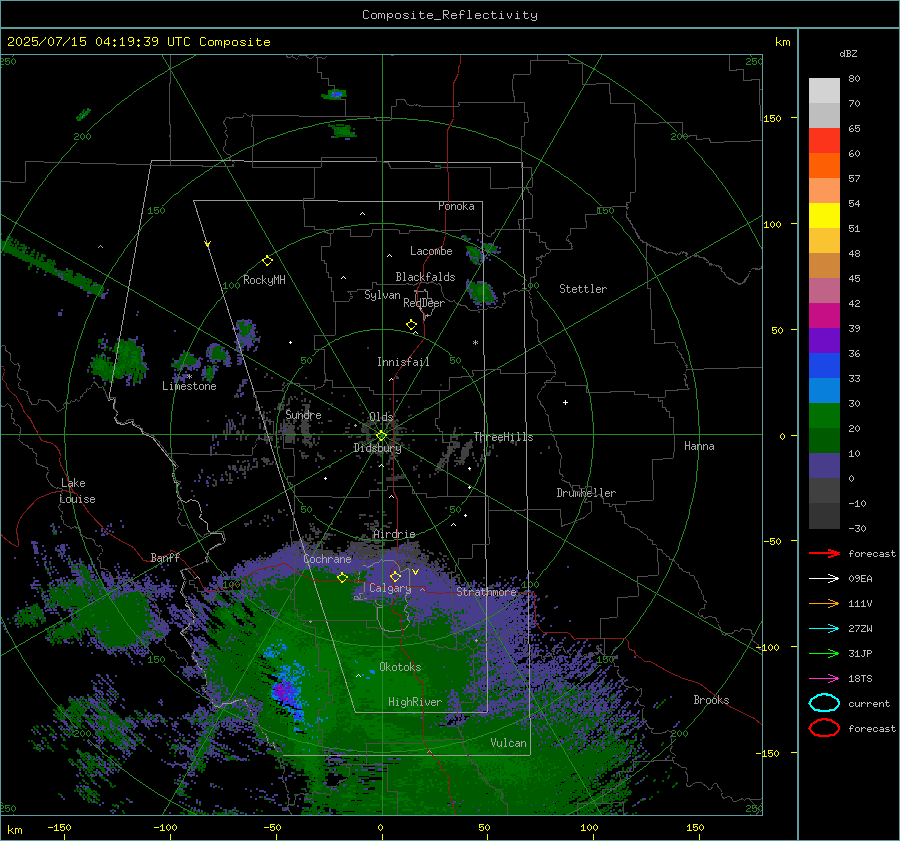Click the Blackfalds town label
The image size is (900, 841).
click(425, 277)
